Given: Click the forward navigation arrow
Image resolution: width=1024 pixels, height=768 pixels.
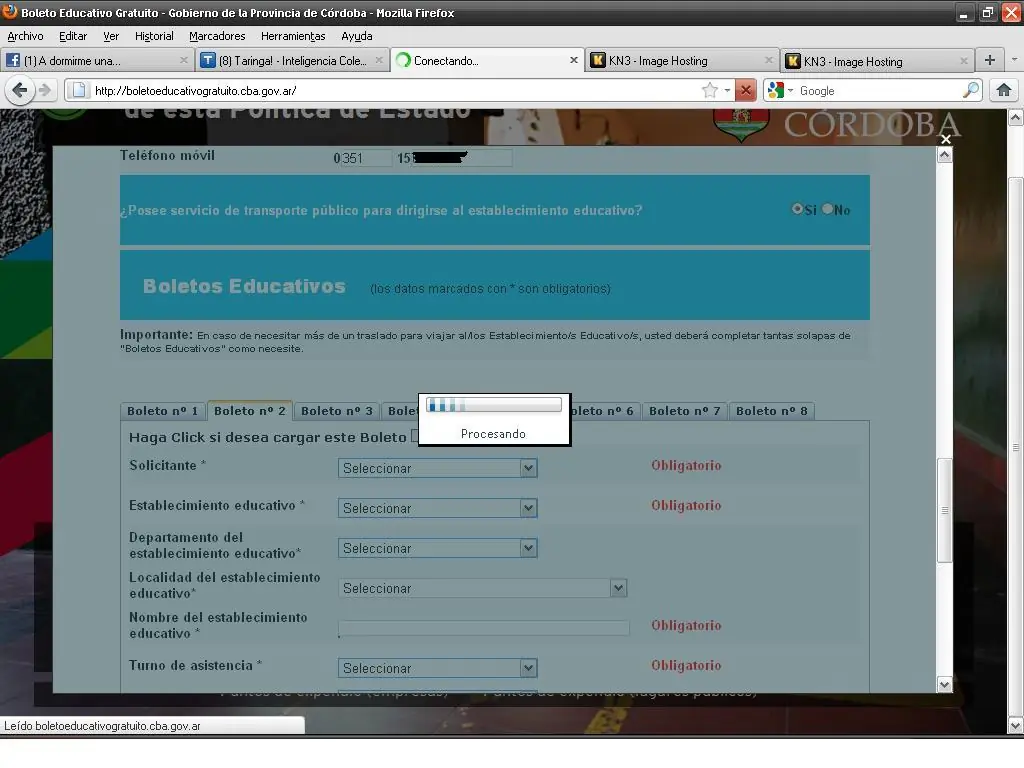Looking at the screenshot, I should click(44, 90).
